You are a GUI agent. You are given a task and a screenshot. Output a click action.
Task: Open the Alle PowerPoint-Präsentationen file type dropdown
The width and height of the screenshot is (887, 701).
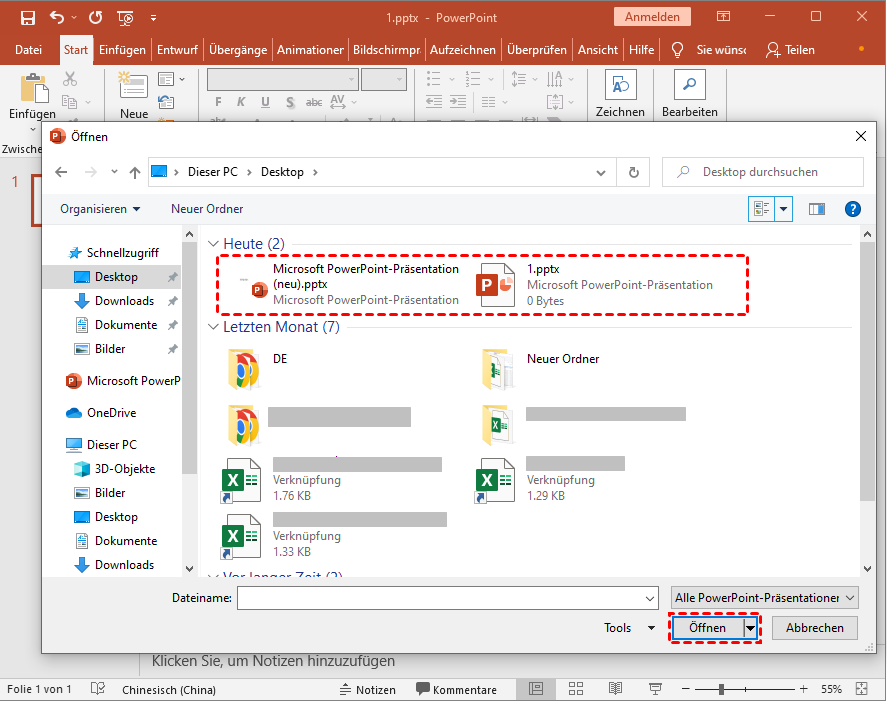765,597
